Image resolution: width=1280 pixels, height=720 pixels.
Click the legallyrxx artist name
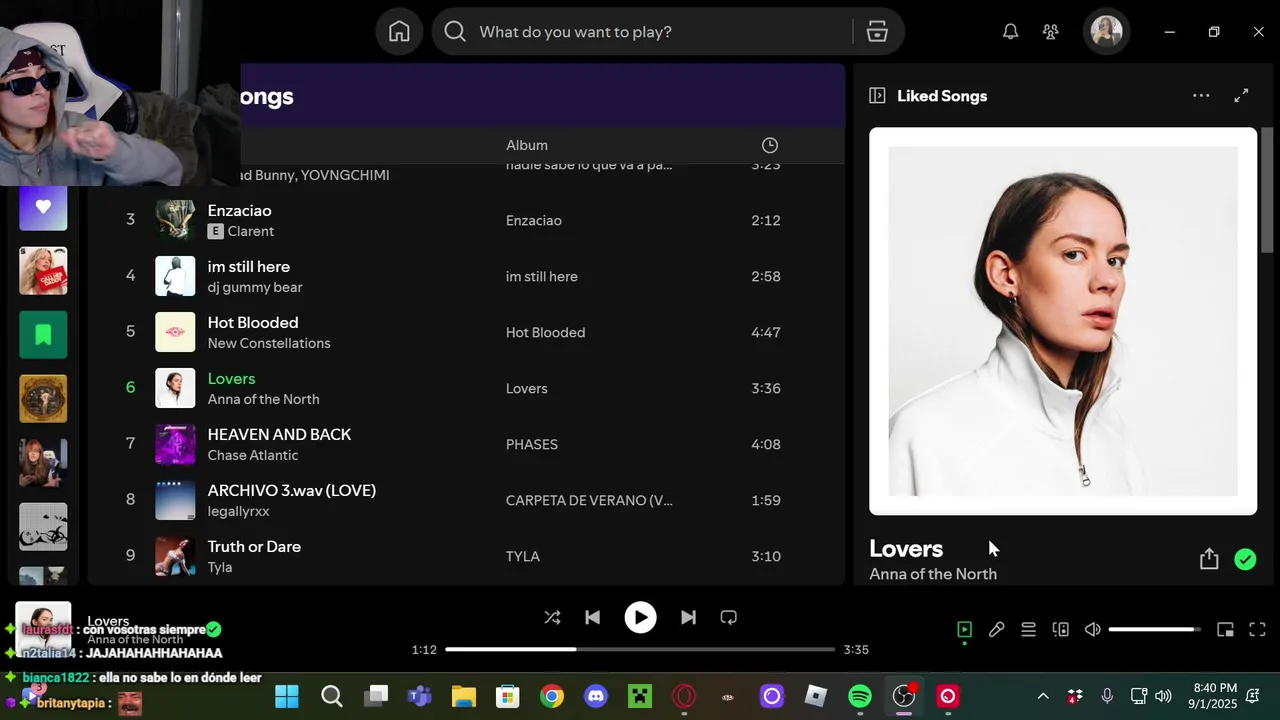point(238,511)
